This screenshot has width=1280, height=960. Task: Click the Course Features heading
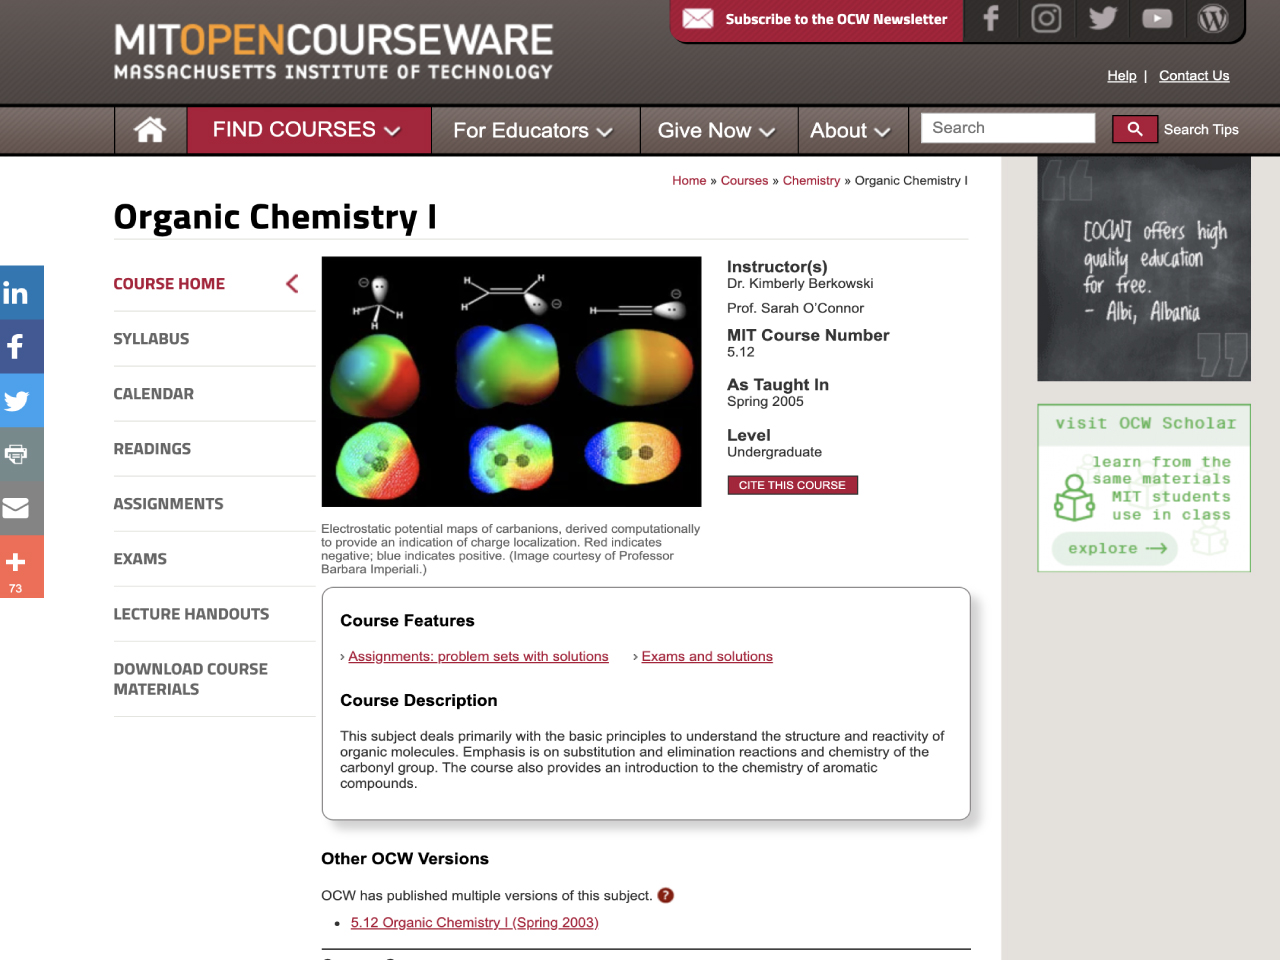point(407,621)
